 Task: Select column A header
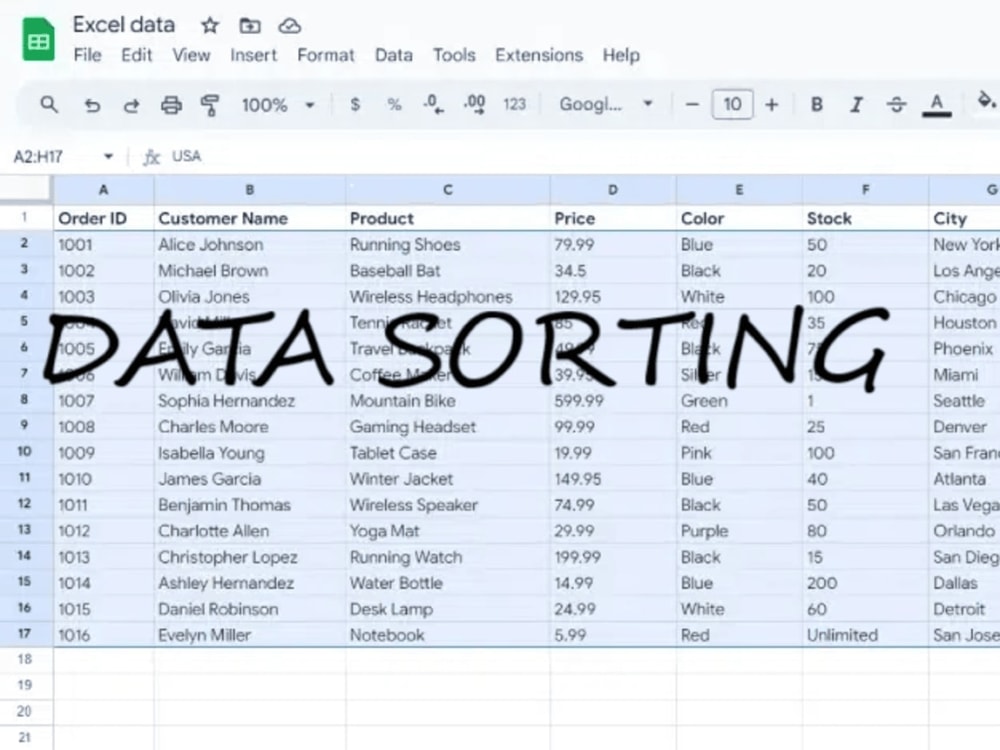pyautogui.click(x=103, y=189)
